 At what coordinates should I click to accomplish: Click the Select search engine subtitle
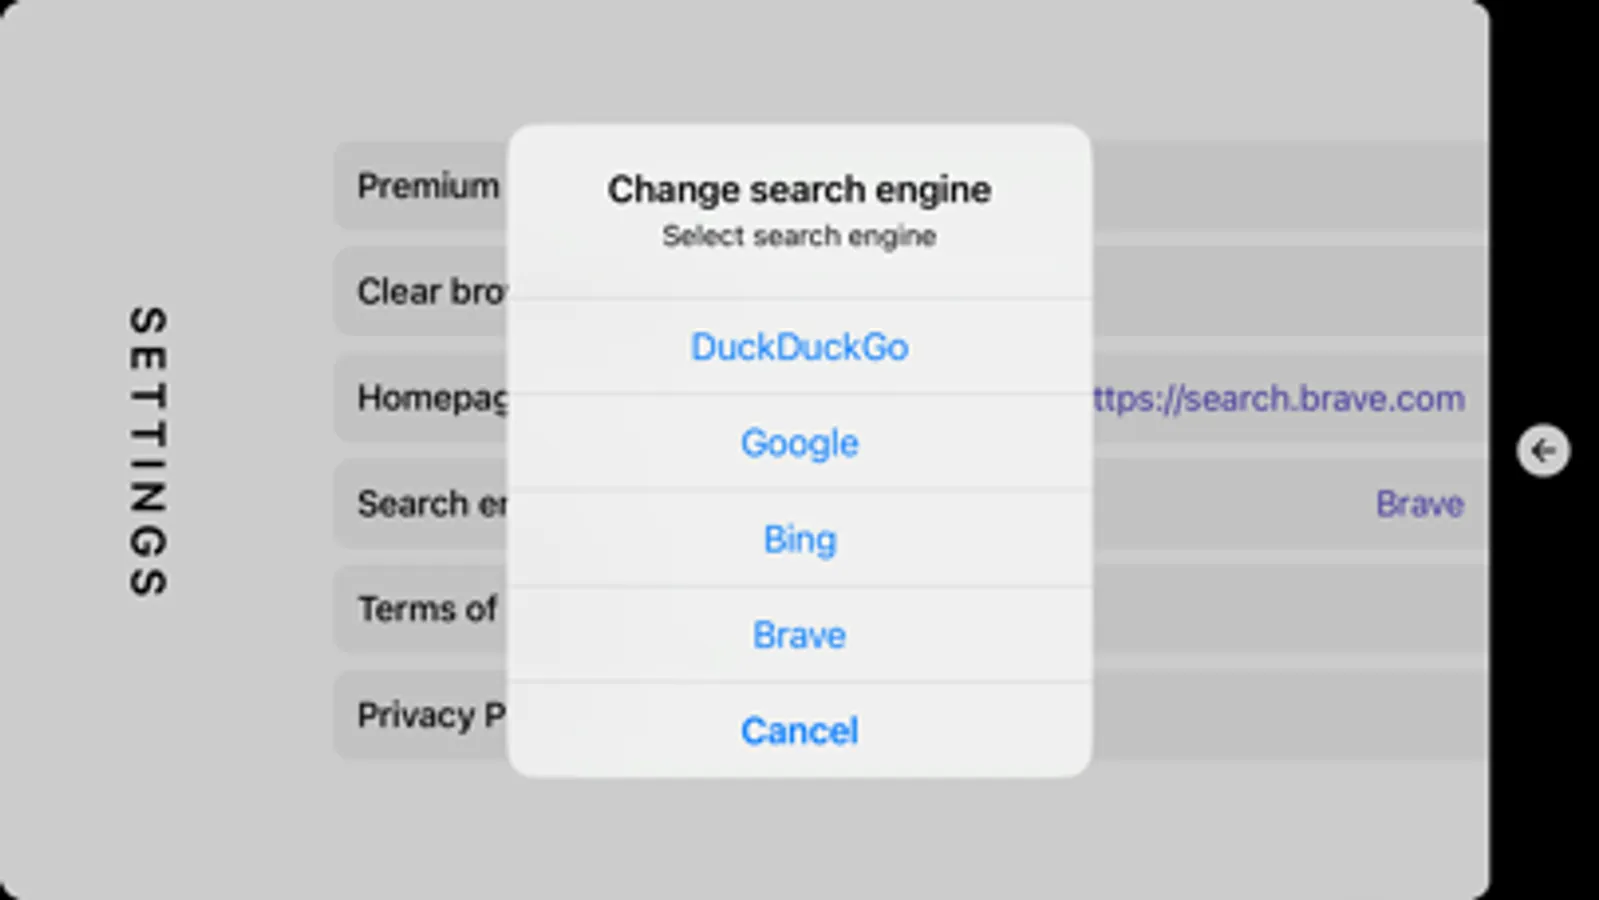click(x=799, y=236)
